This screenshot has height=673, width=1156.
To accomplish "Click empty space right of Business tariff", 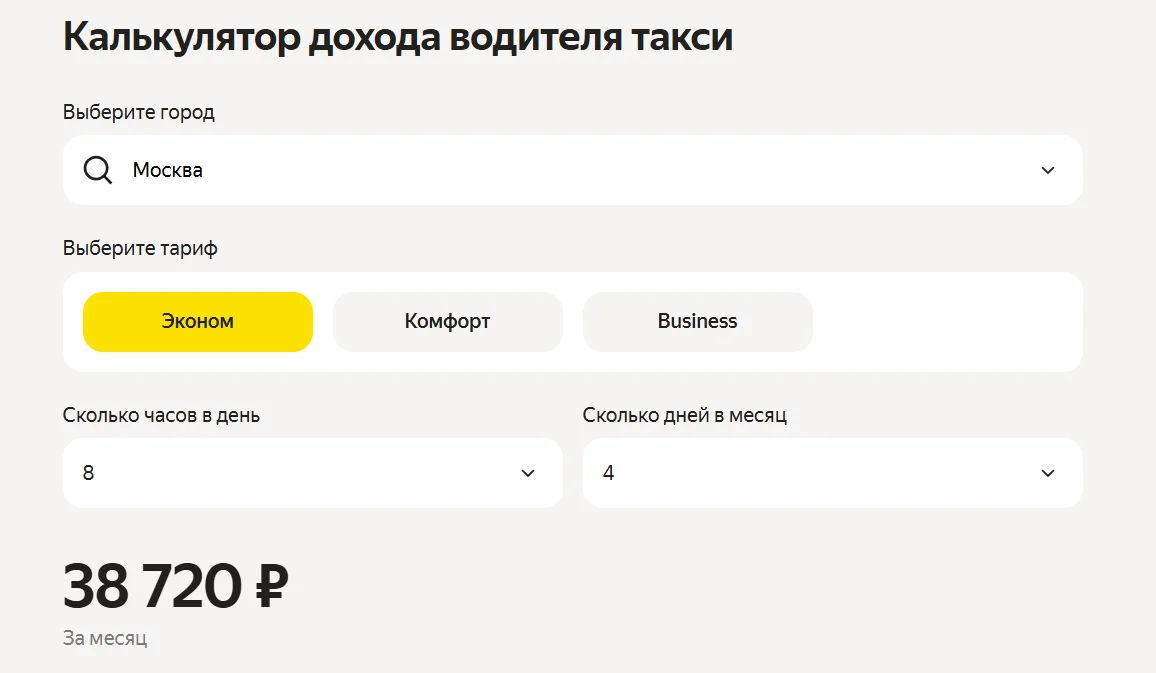I will (945, 322).
